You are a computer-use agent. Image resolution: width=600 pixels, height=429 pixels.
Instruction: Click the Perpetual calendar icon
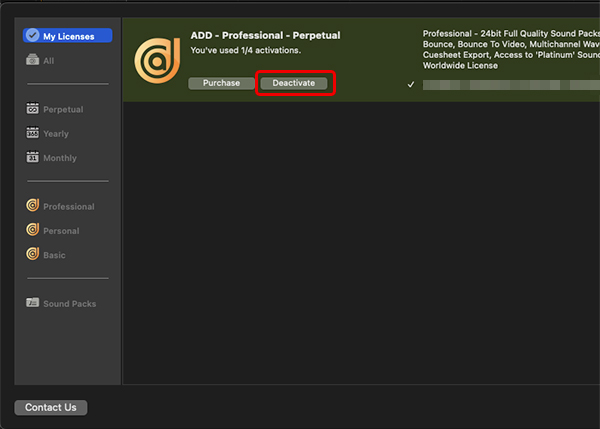(x=33, y=109)
